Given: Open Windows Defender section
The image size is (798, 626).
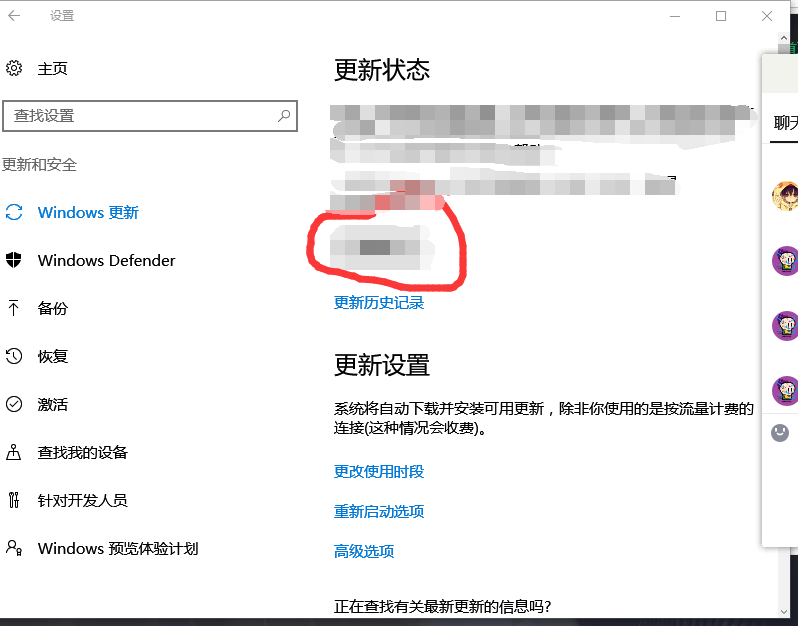Looking at the screenshot, I should click(106, 261).
